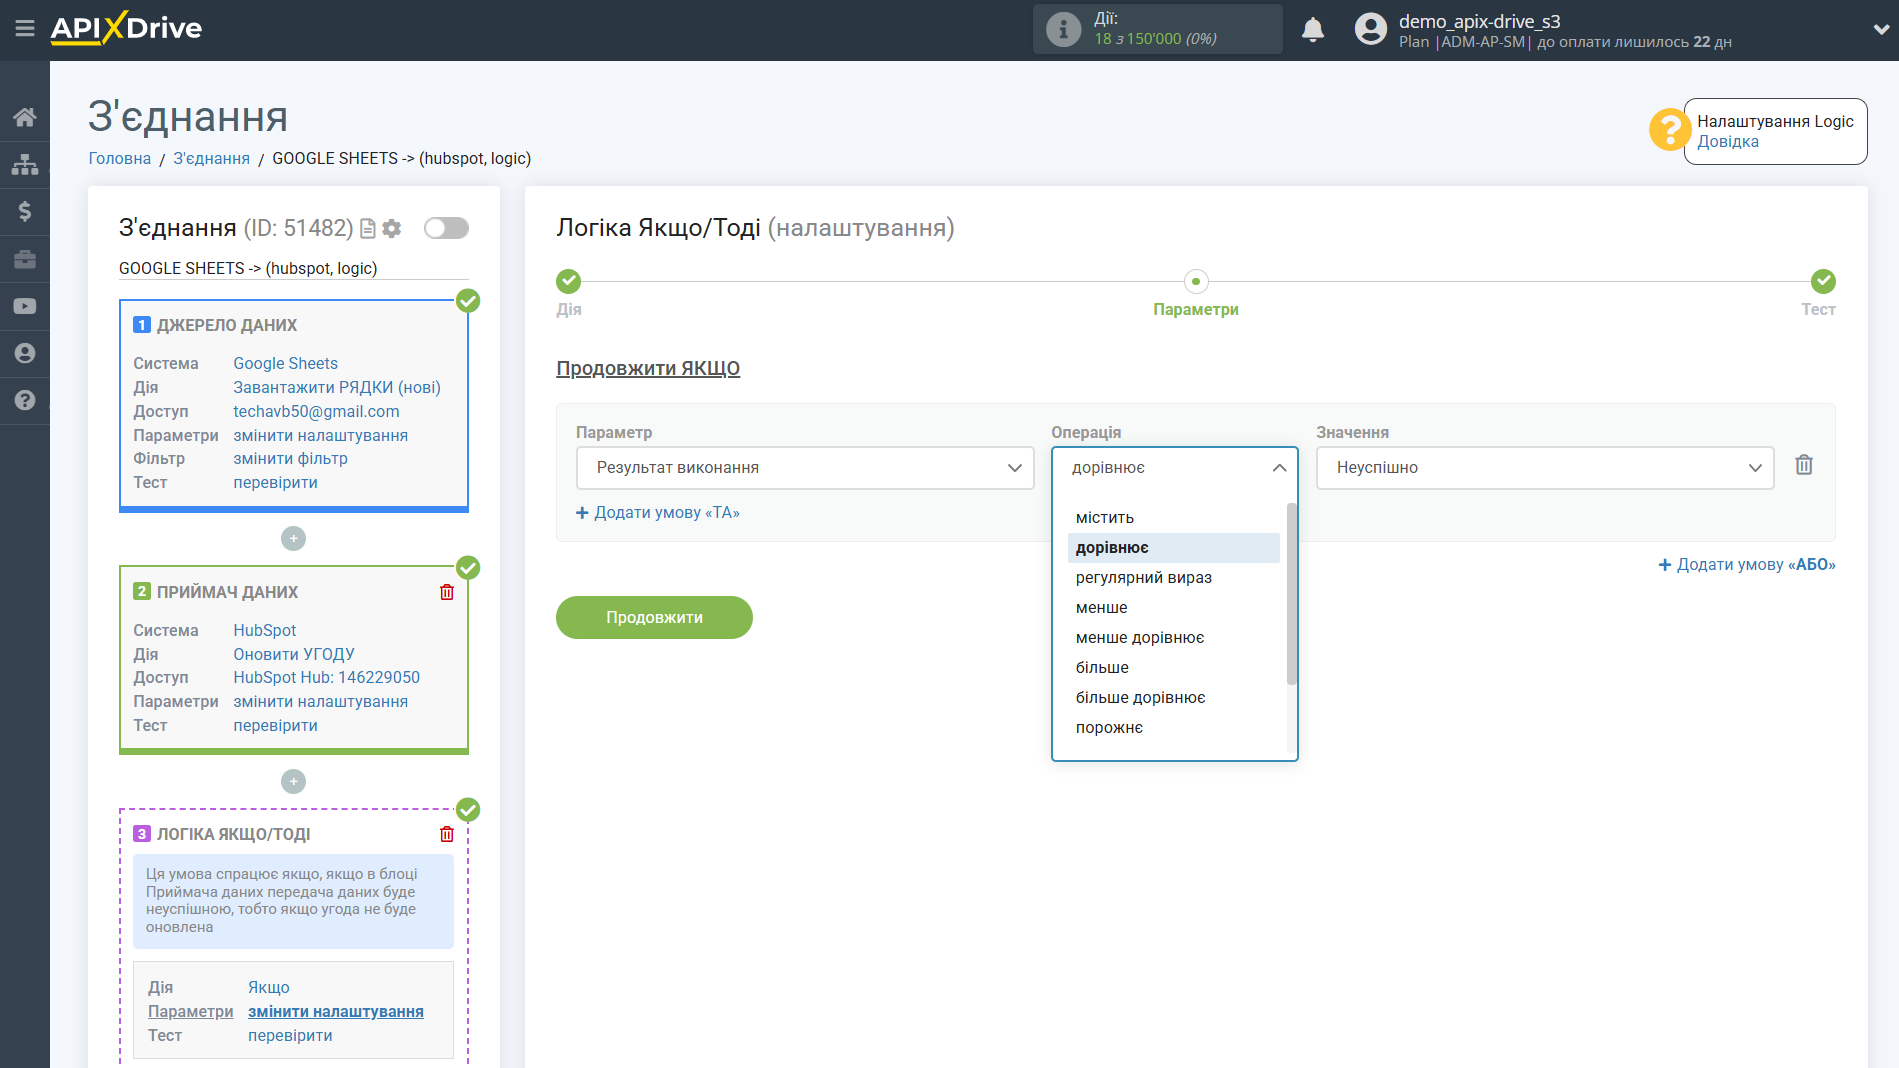Open the billing dollar icon in sidebar

25,211
